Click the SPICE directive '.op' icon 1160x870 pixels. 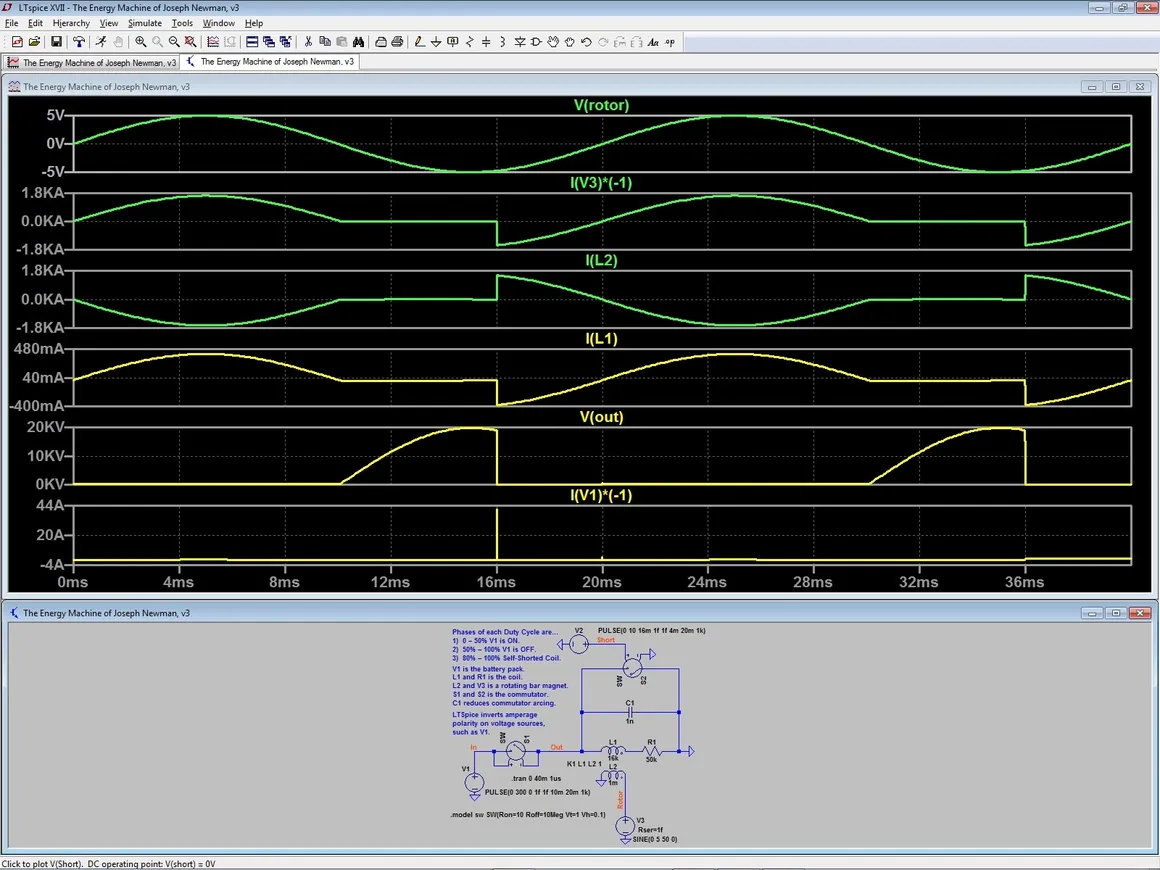(670, 42)
